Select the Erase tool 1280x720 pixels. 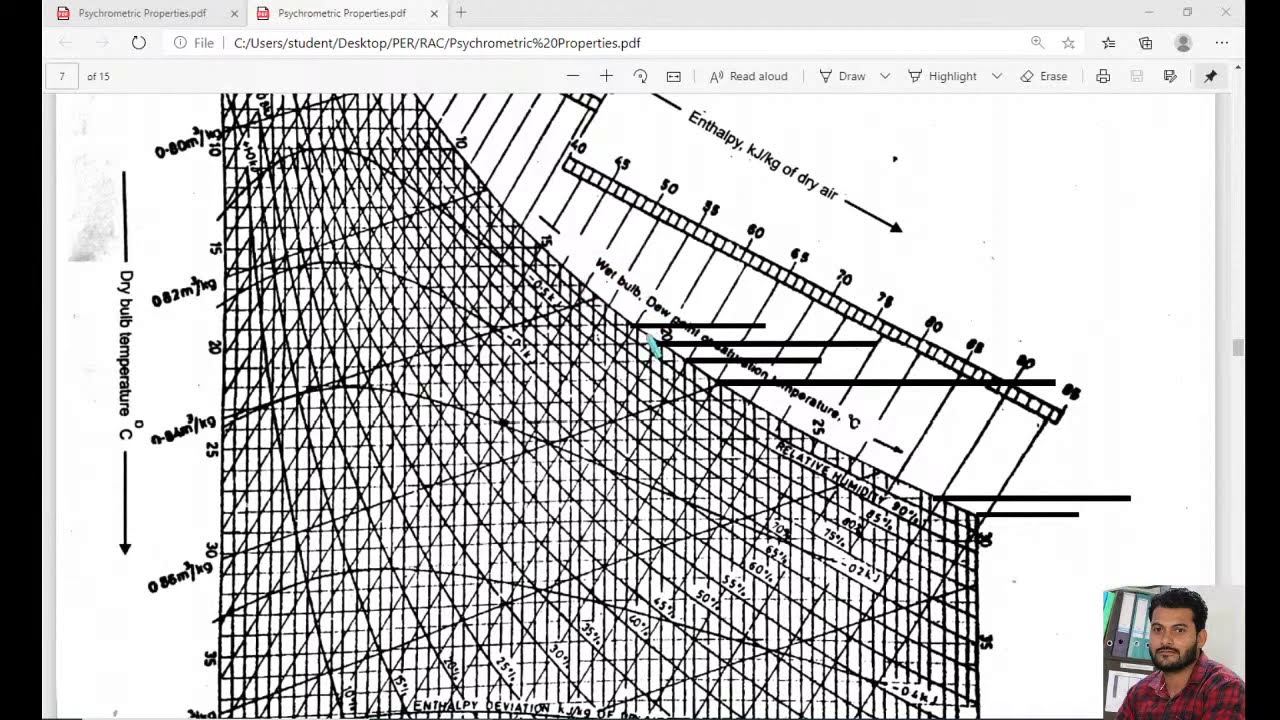[x=1044, y=76]
